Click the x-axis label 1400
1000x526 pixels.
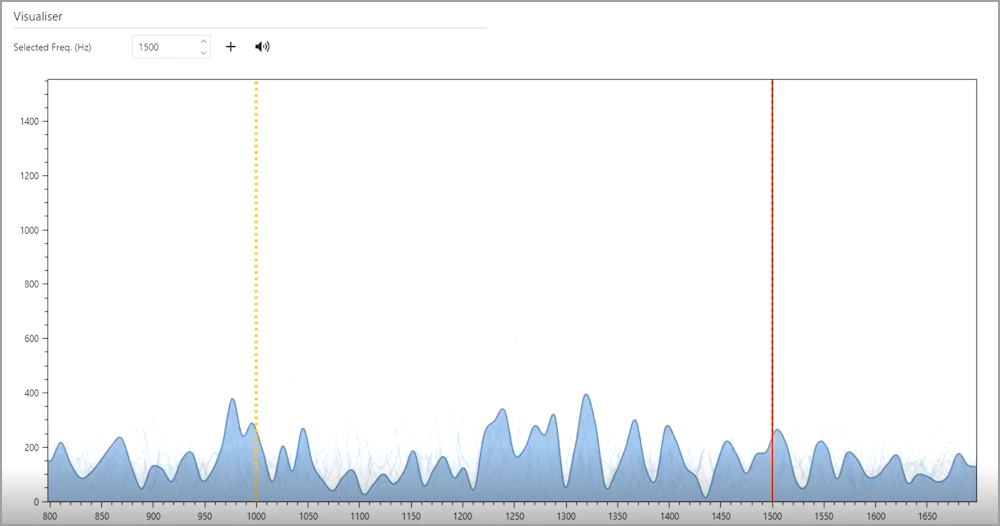(669, 516)
